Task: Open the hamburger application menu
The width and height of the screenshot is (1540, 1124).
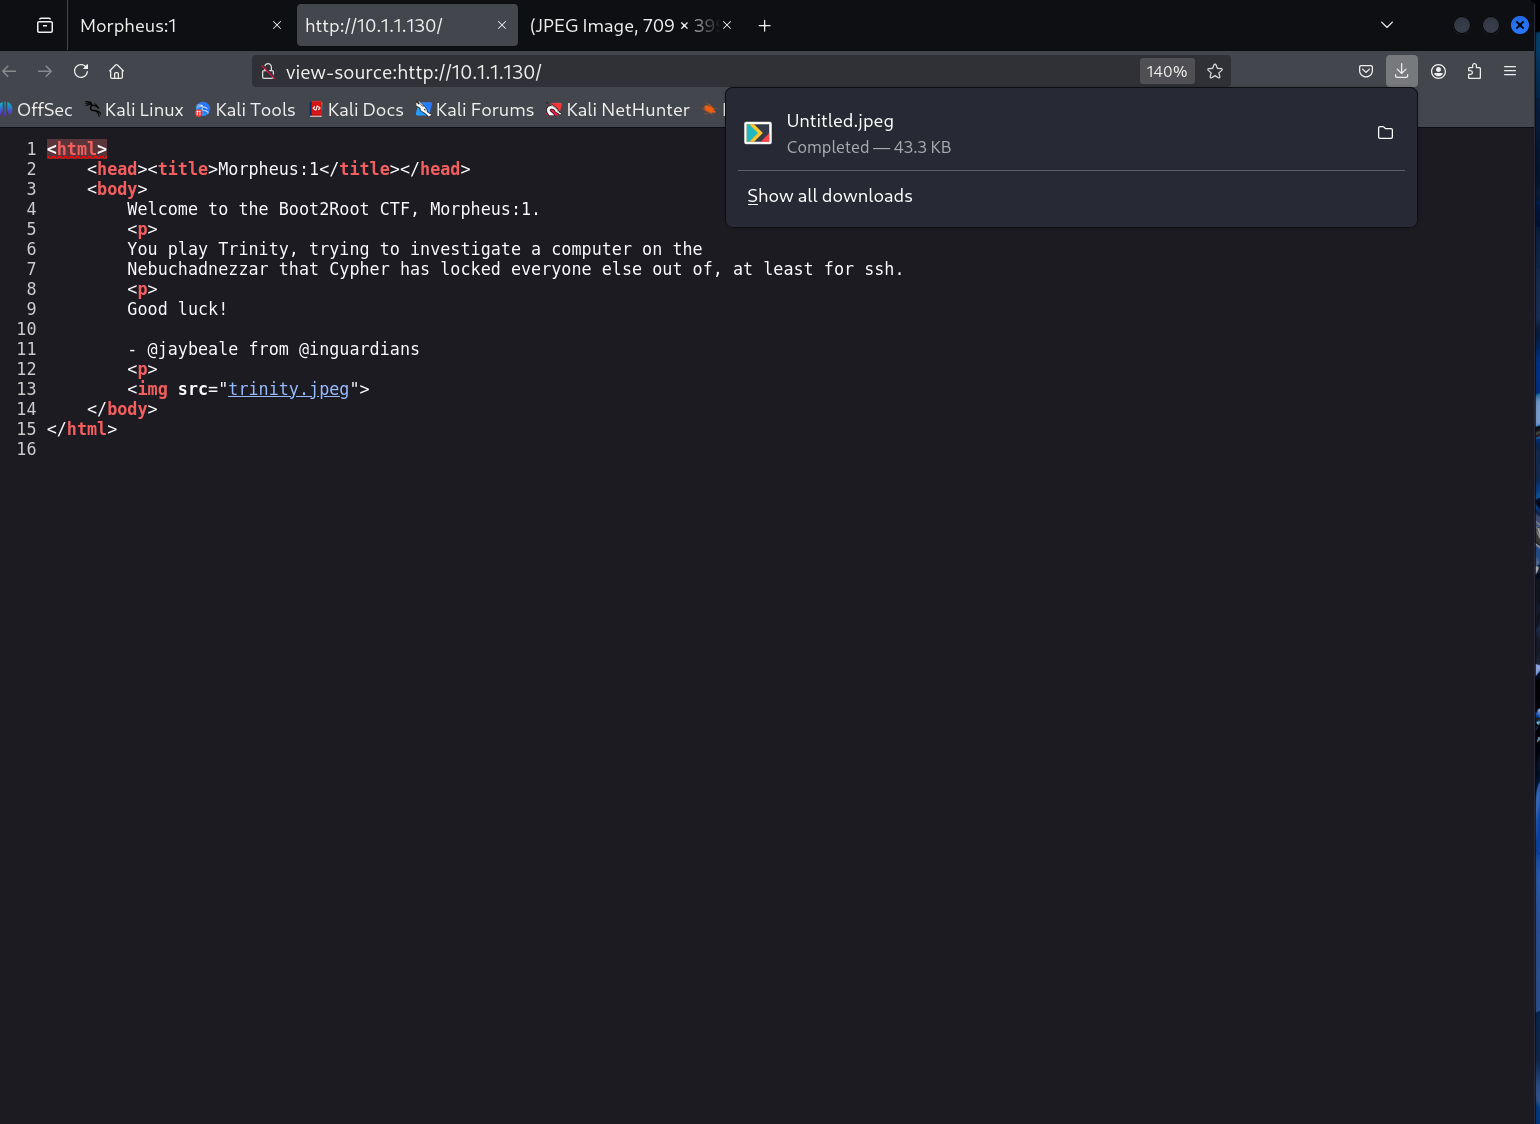Action: tap(1510, 71)
